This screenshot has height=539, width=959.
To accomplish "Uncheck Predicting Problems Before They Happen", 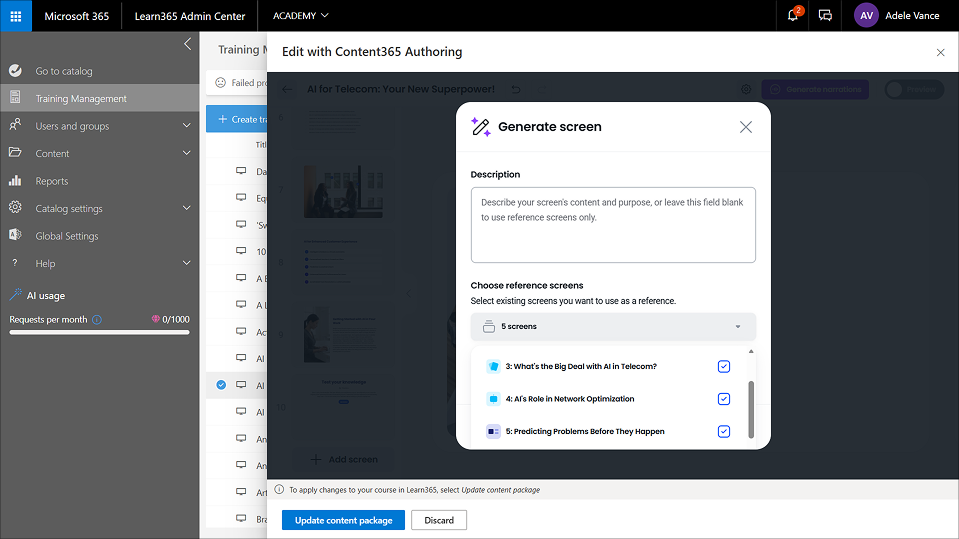I will pyautogui.click(x=724, y=432).
